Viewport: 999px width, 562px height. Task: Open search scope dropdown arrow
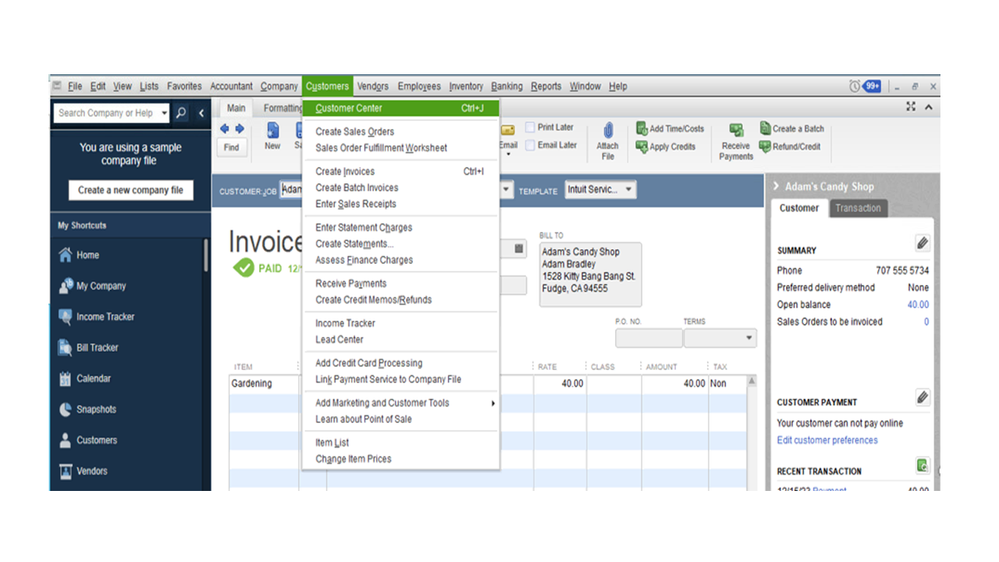[x=164, y=113]
